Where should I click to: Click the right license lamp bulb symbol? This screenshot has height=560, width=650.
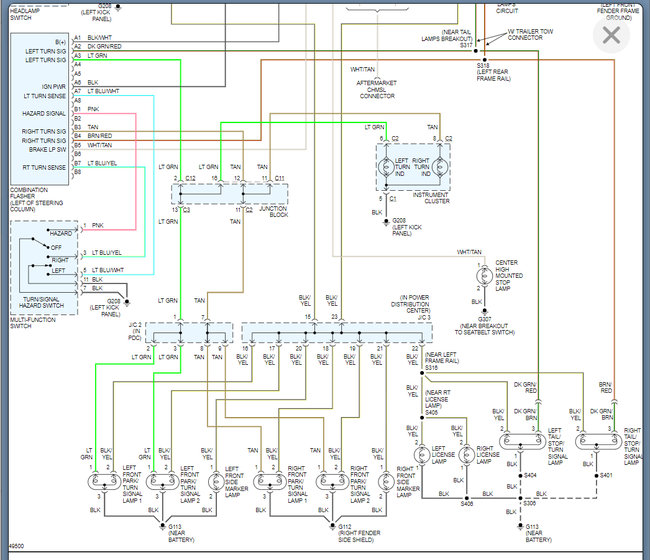pos(466,455)
